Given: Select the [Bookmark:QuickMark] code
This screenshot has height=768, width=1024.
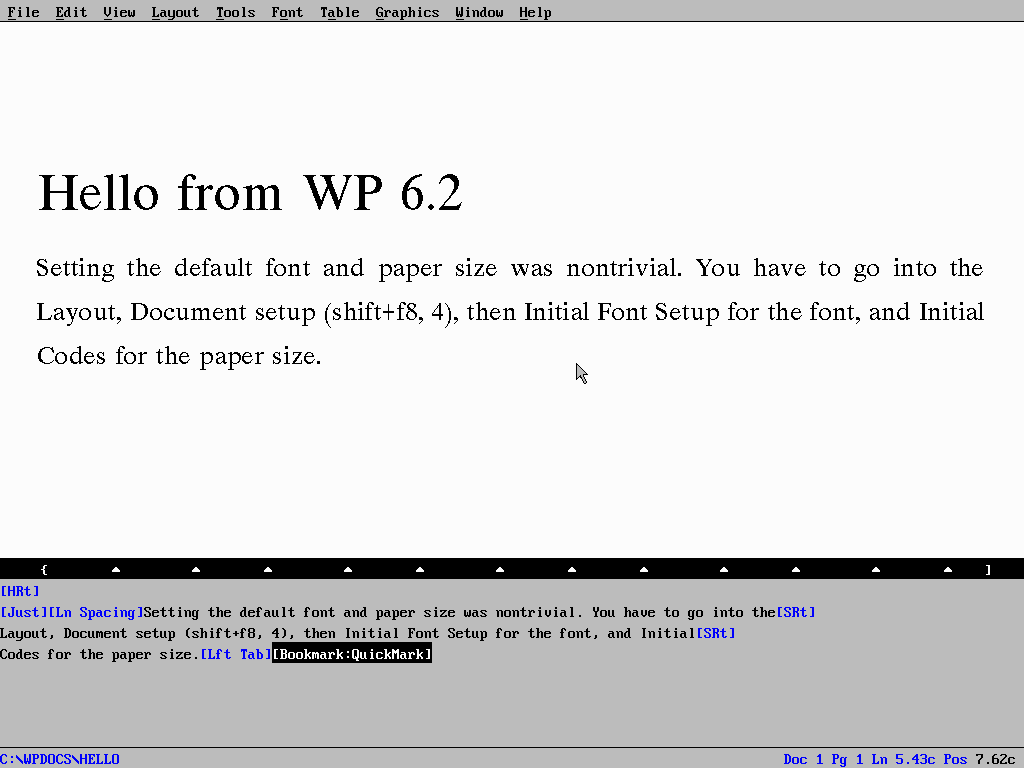Looking at the screenshot, I should pos(351,654).
